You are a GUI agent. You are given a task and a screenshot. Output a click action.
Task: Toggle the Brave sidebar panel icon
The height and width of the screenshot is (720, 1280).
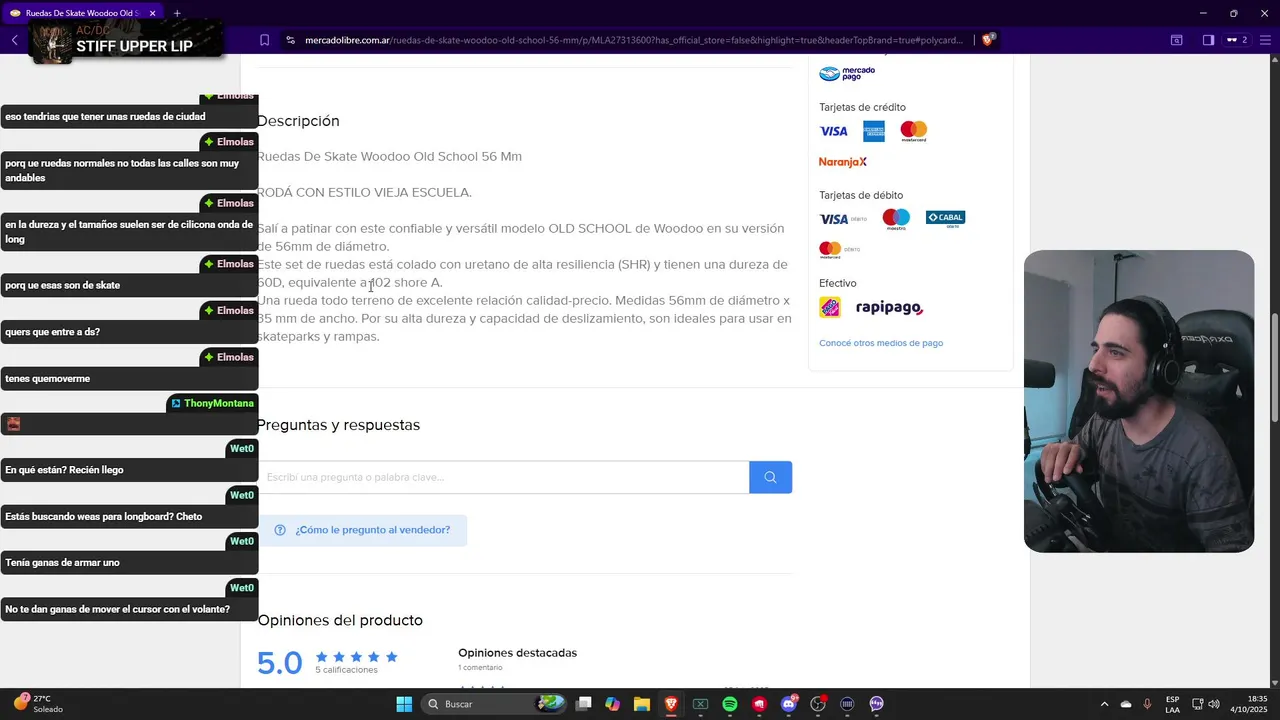coord(1208,40)
